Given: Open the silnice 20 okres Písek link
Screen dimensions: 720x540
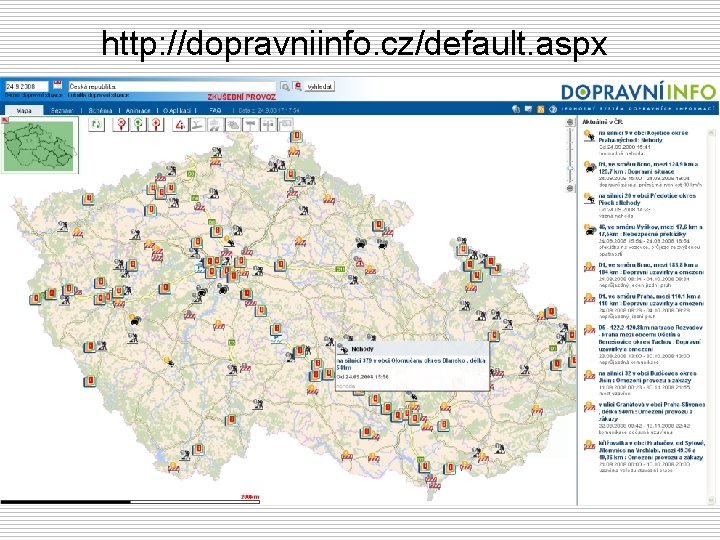Looking at the screenshot, I should 647,199.
